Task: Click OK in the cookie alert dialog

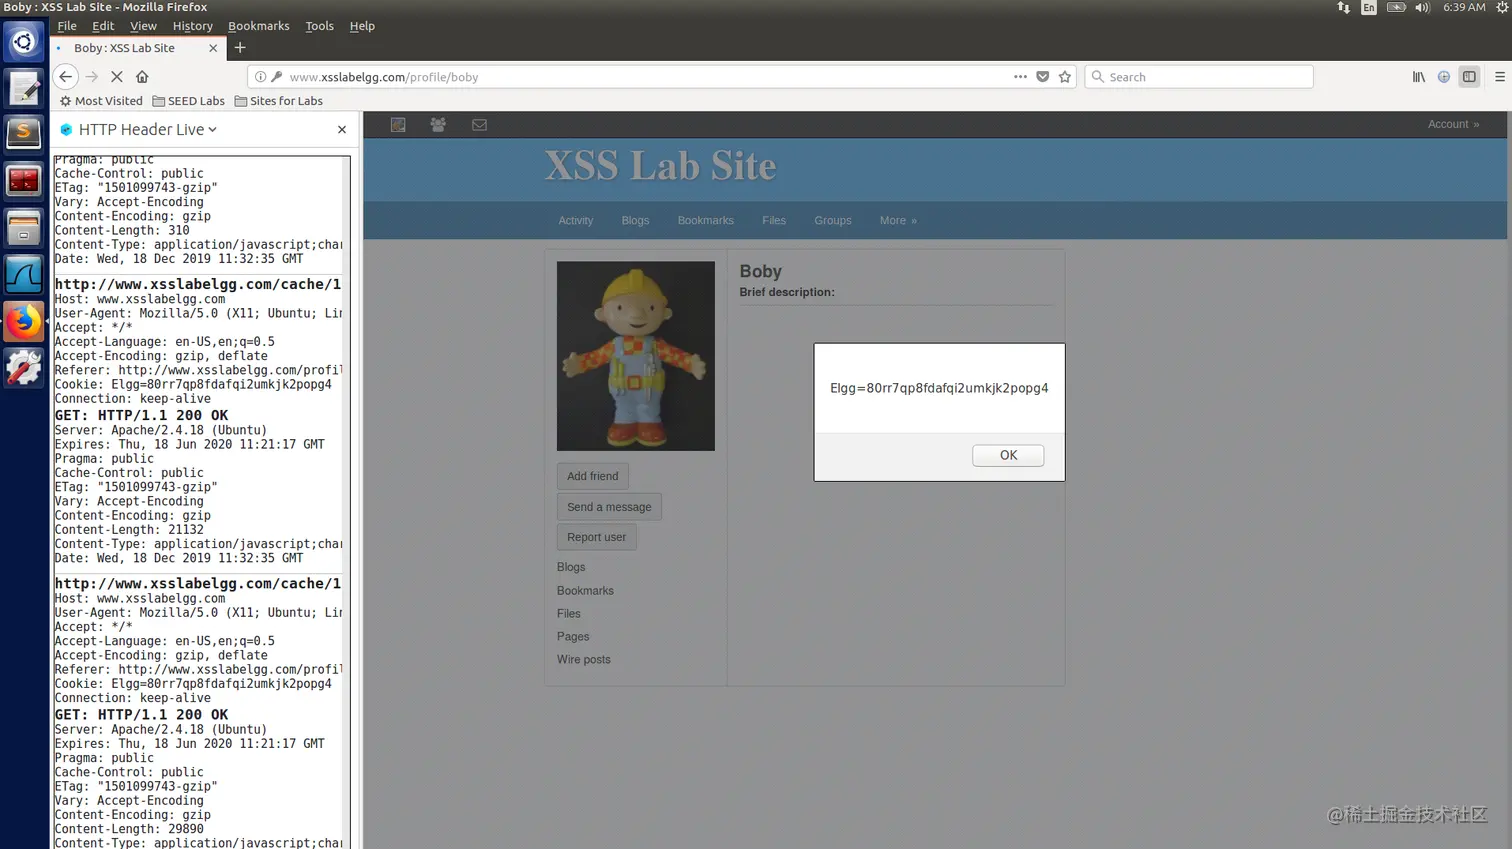Action: point(1008,455)
